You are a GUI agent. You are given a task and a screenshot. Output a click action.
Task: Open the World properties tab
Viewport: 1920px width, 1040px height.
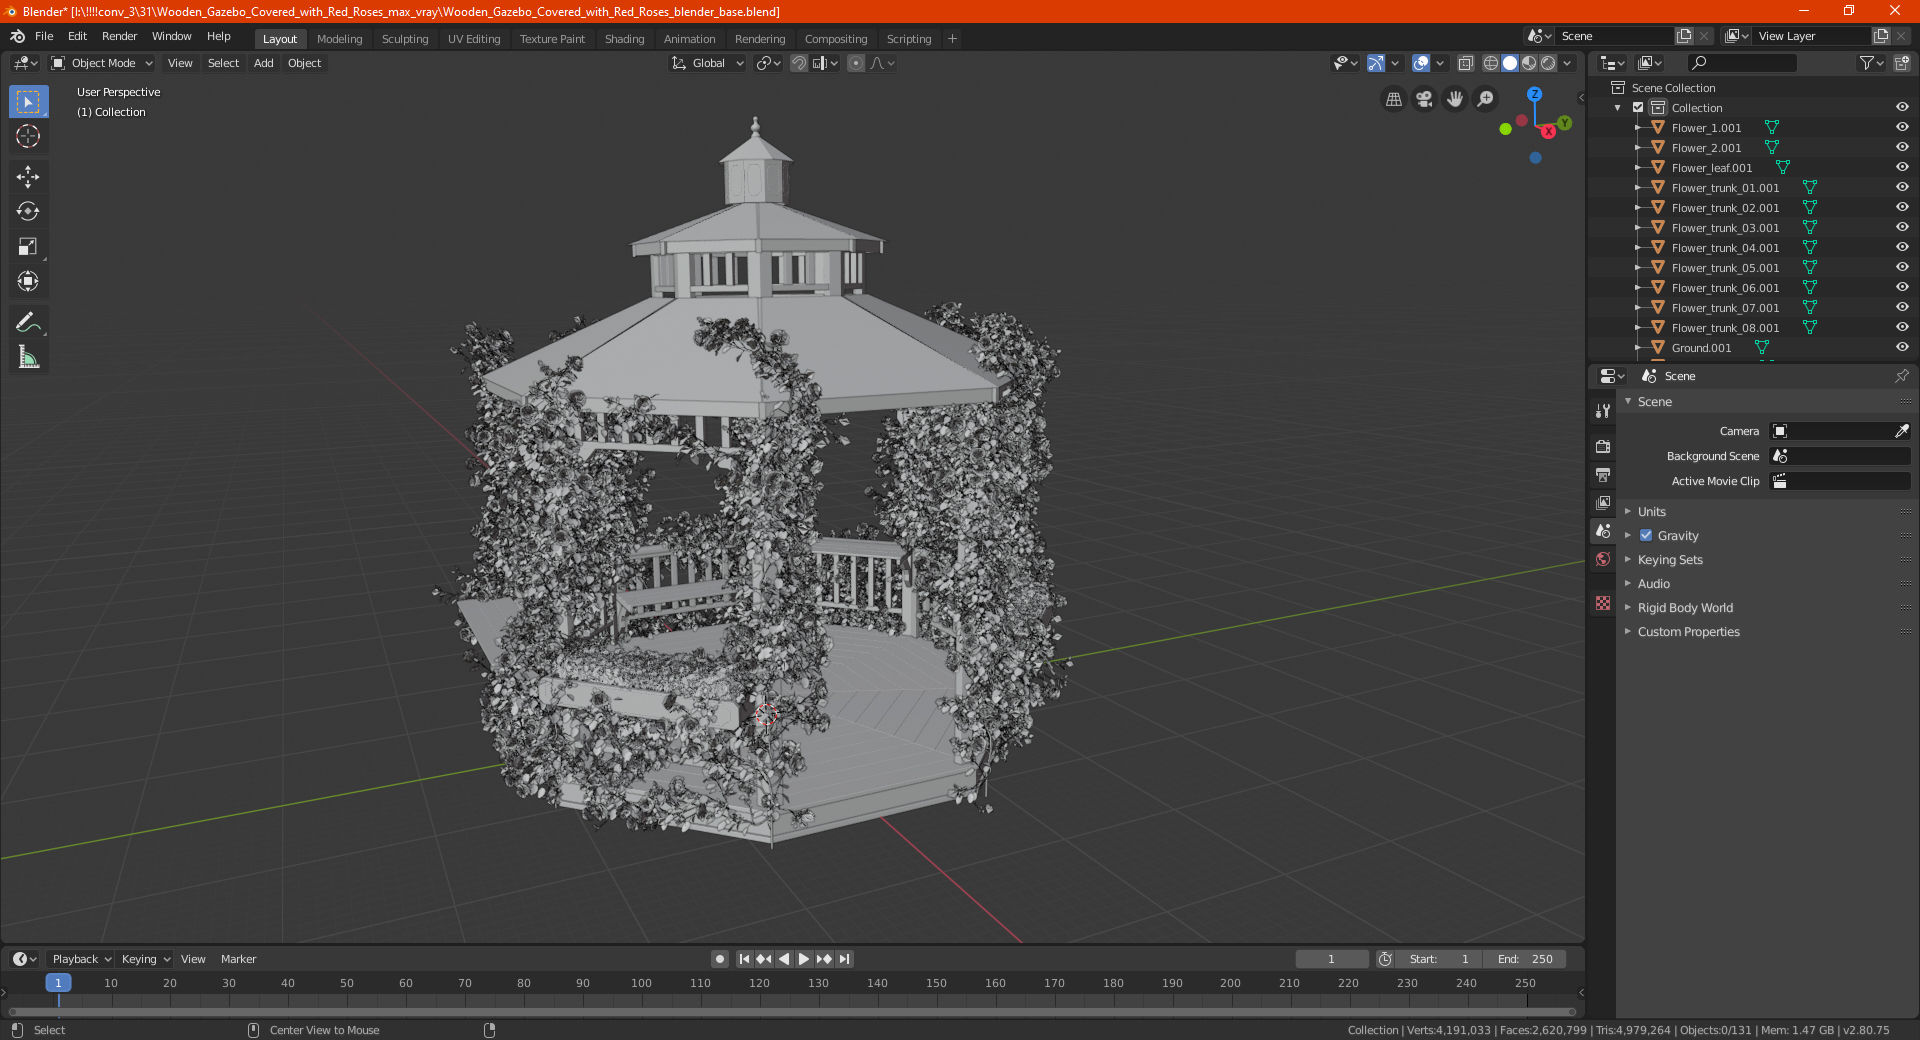coord(1603,559)
